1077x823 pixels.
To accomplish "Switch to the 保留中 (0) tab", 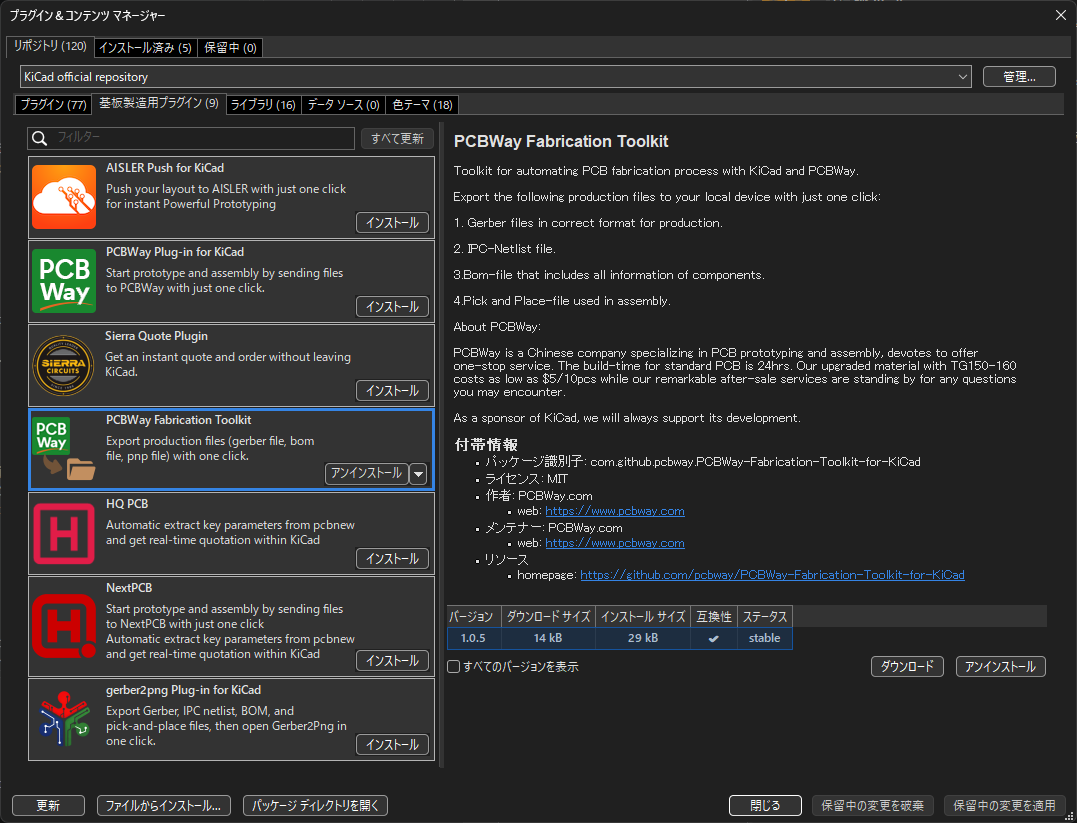I will point(230,47).
